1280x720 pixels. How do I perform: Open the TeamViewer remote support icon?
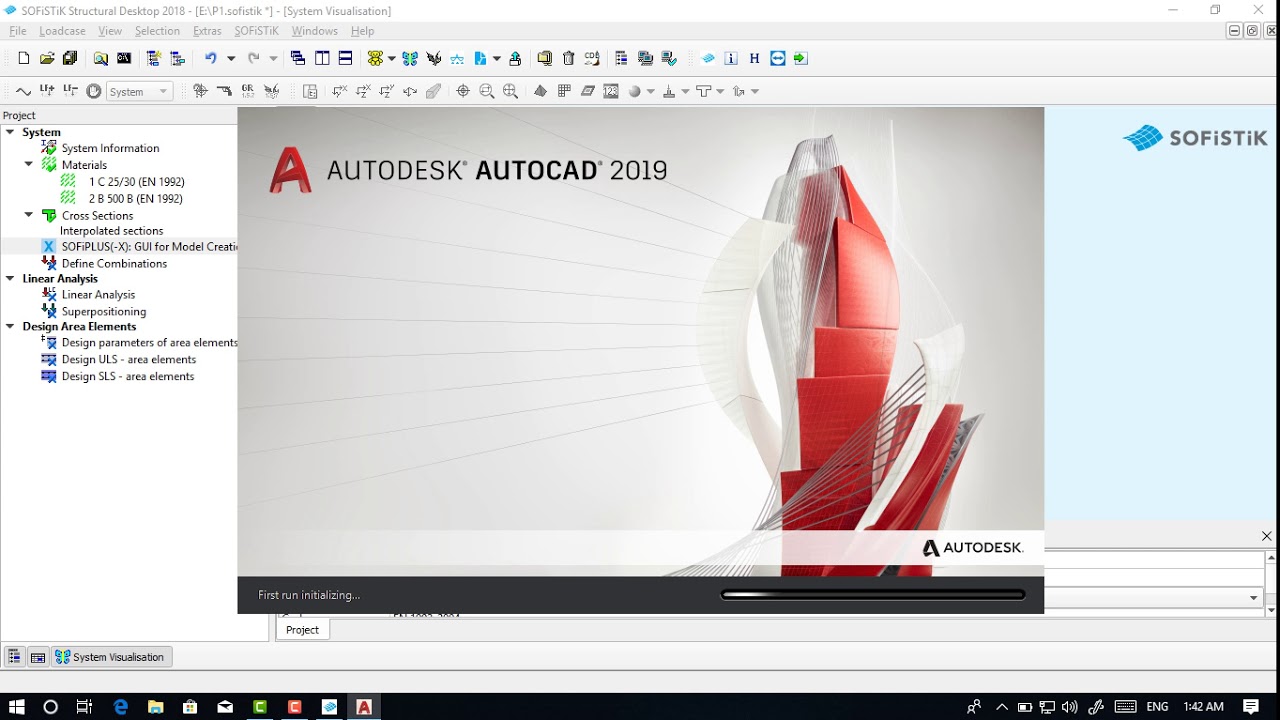click(778, 58)
